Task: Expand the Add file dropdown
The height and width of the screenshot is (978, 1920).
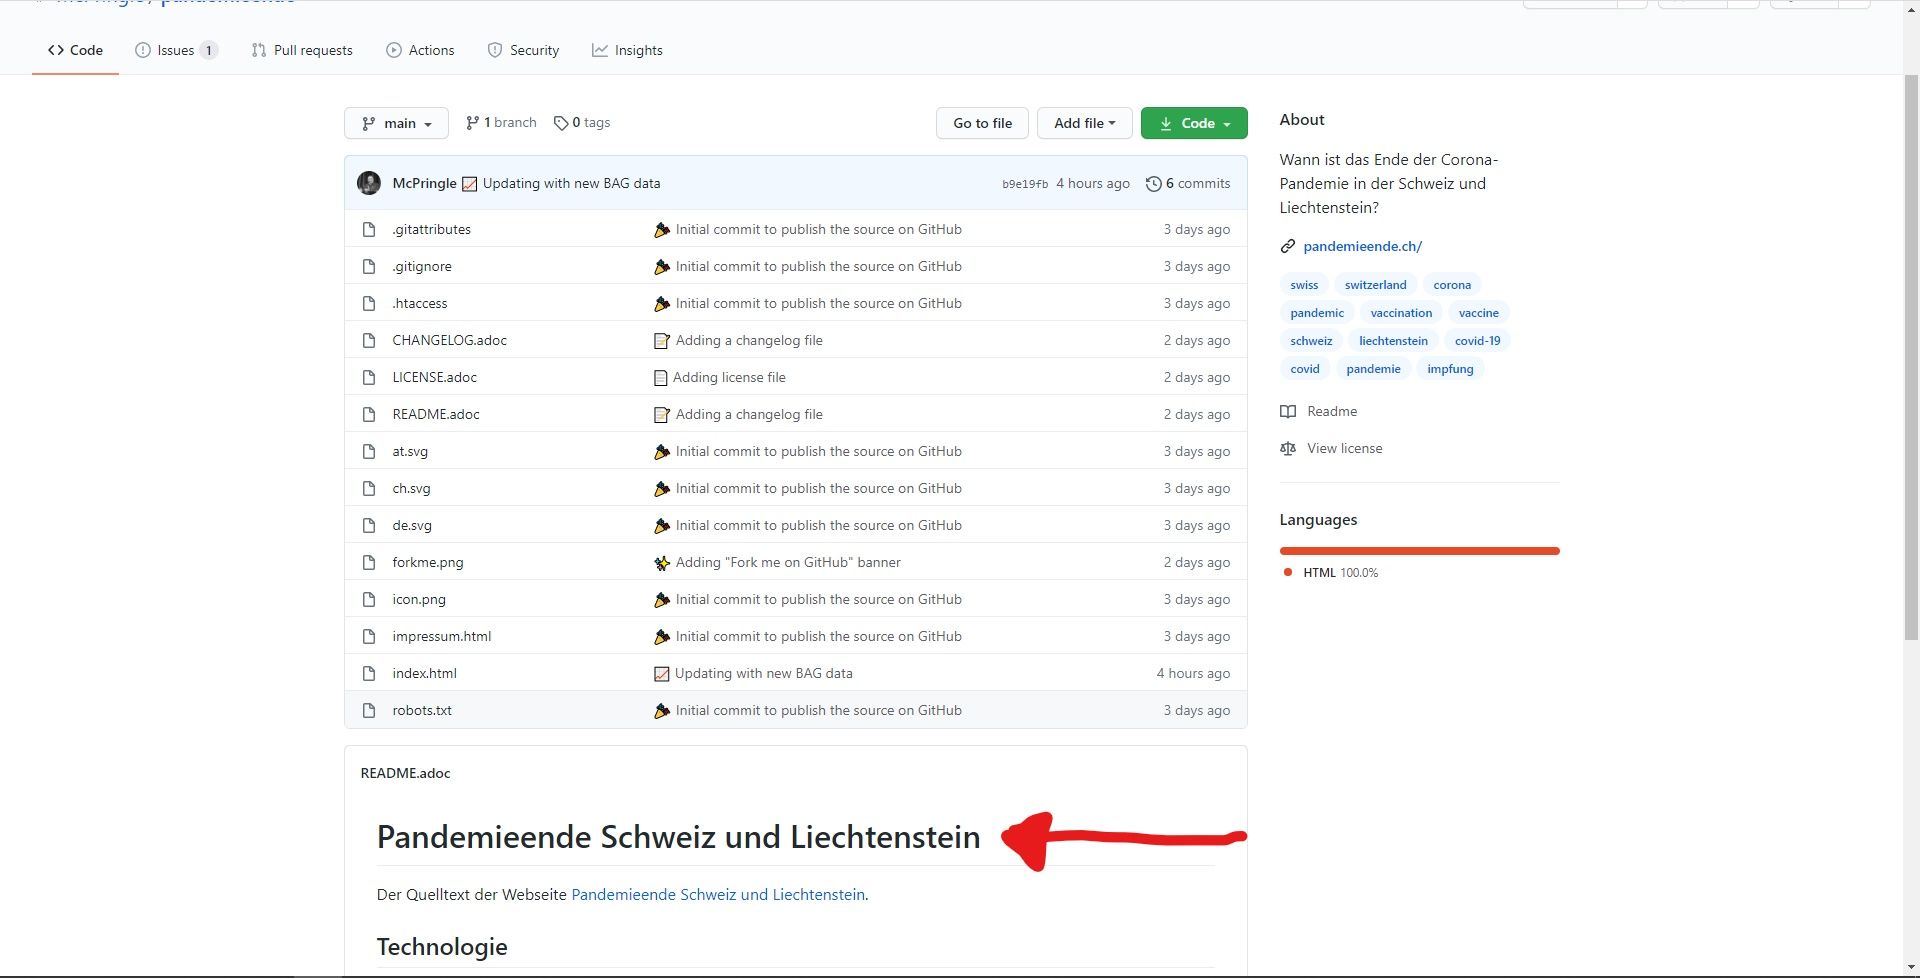Action: pyautogui.click(x=1084, y=123)
